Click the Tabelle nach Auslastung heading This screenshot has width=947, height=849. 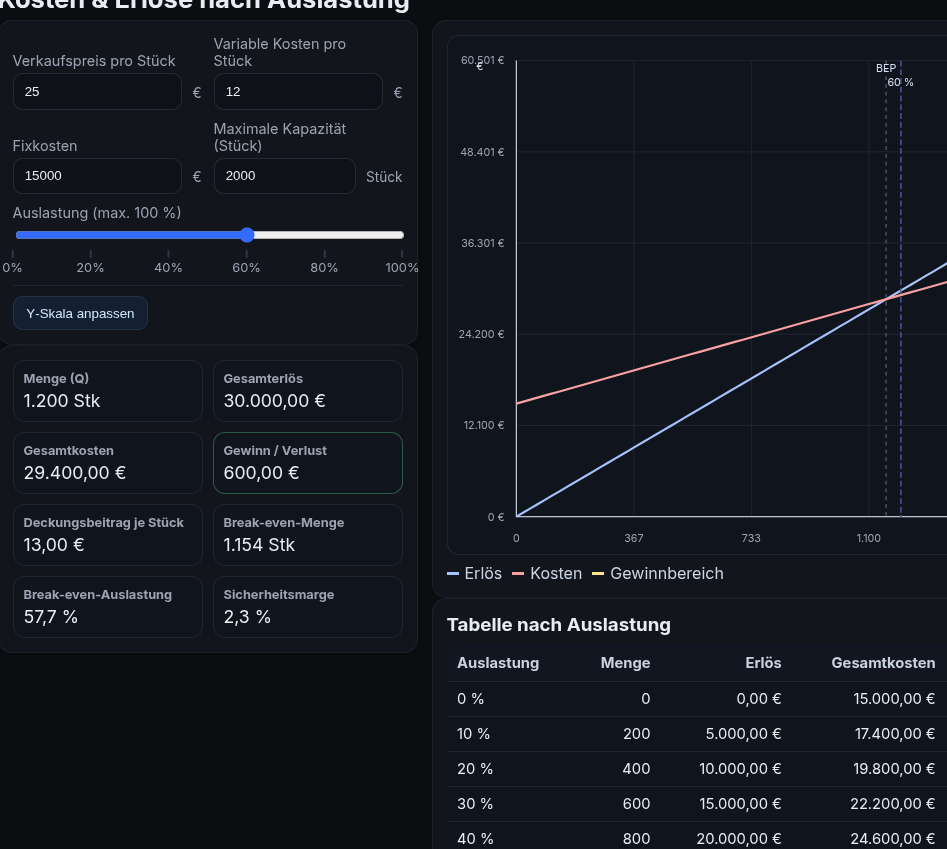tap(559, 625)
